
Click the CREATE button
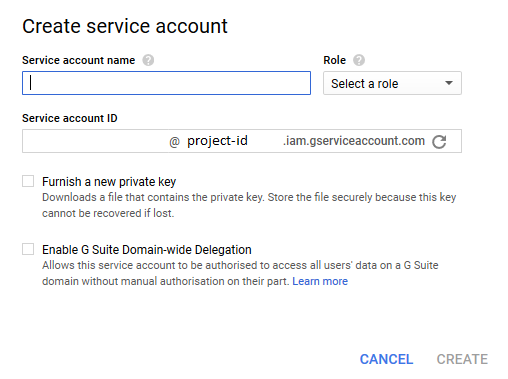462,359
